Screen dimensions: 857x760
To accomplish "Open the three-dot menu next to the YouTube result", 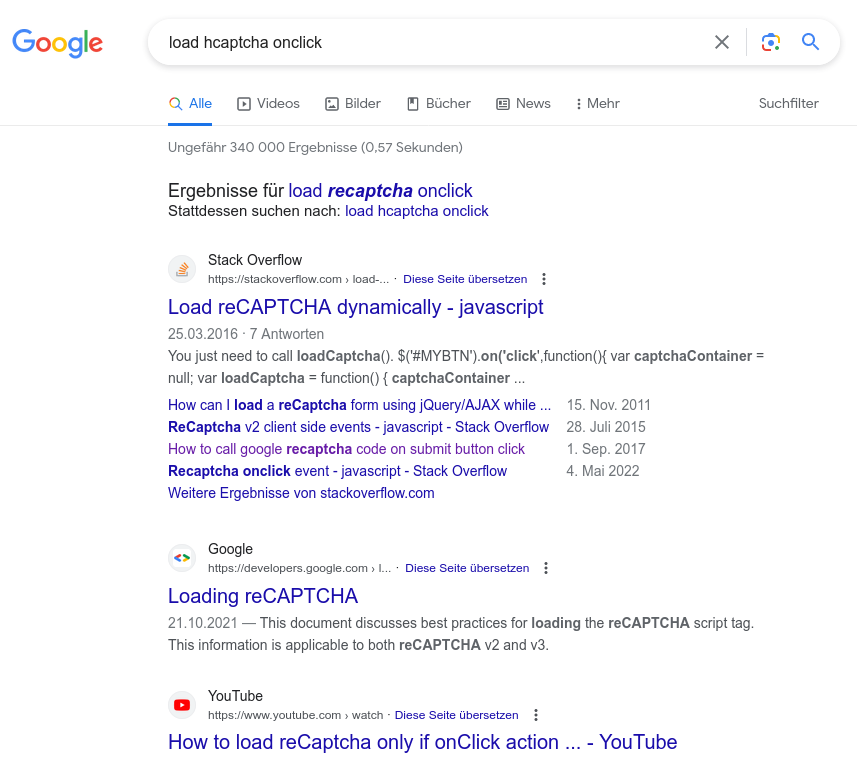I will tap(536, 715).
